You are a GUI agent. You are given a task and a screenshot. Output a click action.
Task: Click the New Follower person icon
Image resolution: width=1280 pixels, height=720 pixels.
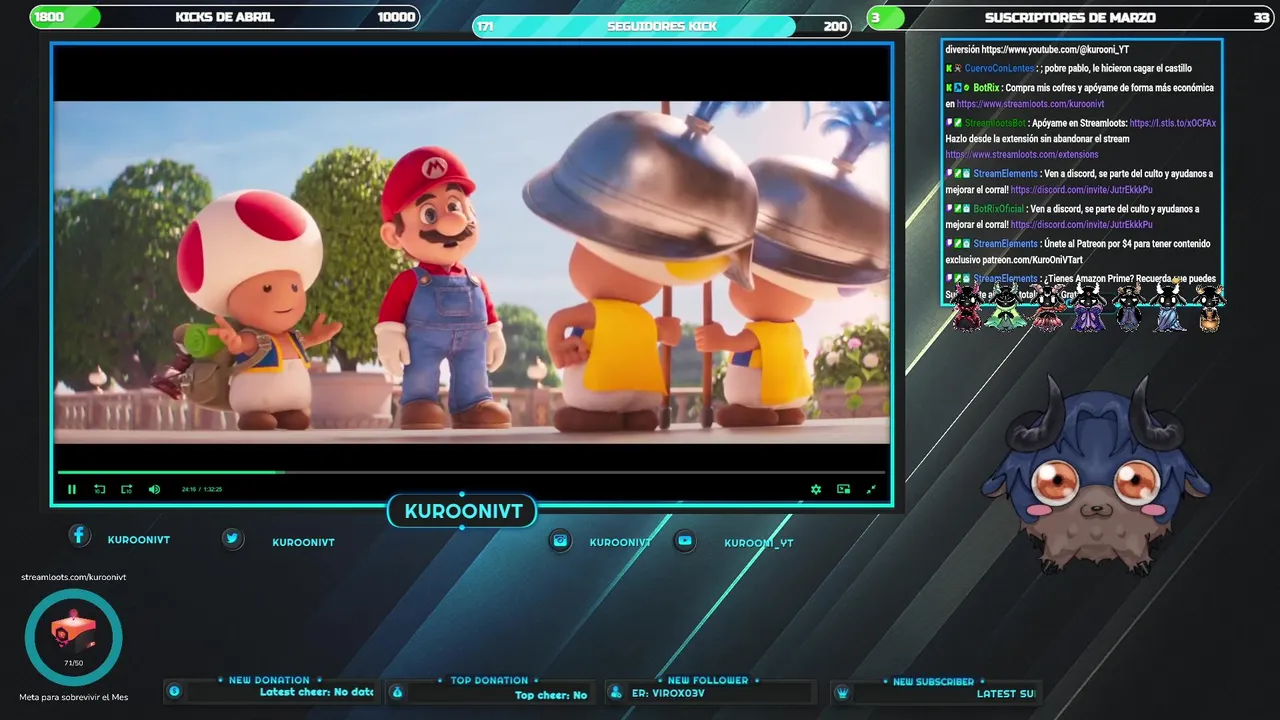click(614, 692)
